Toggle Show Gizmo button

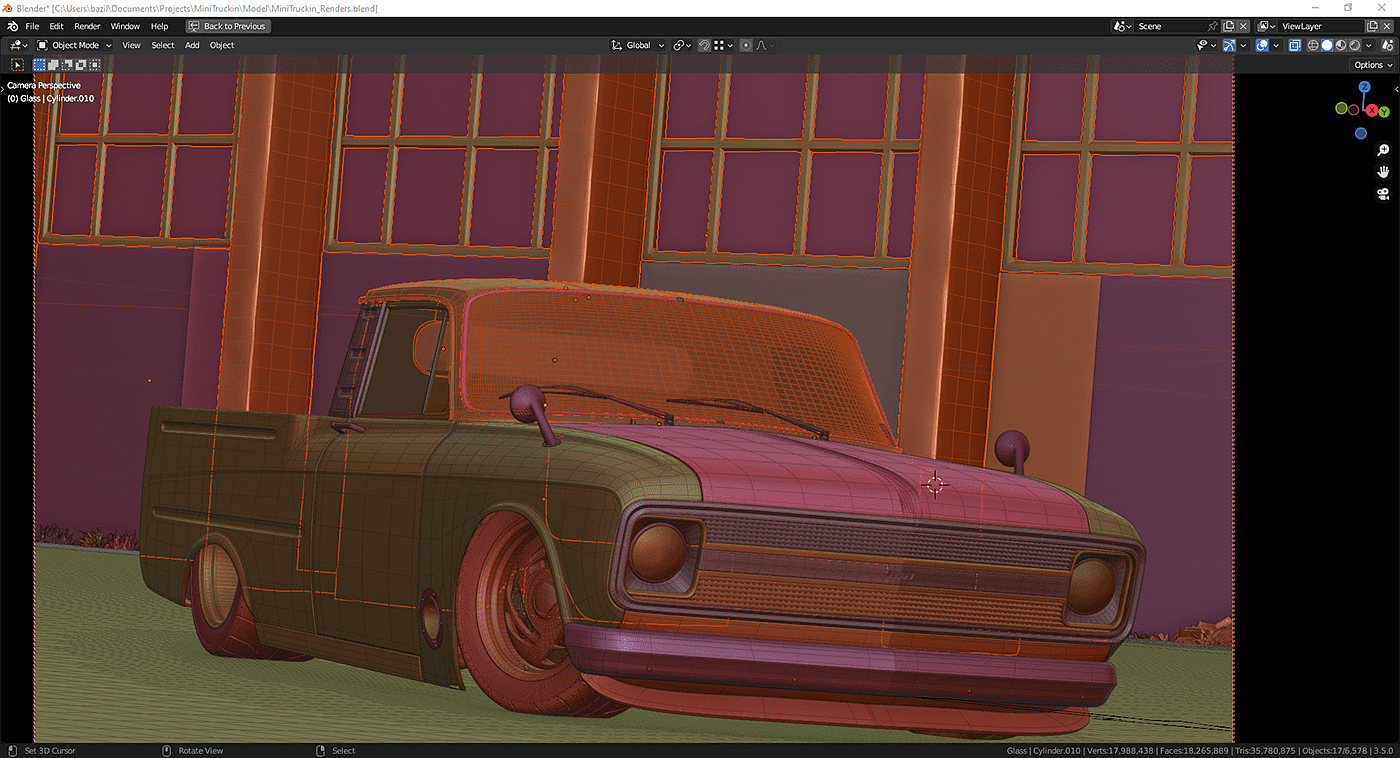click(1229, 45)
